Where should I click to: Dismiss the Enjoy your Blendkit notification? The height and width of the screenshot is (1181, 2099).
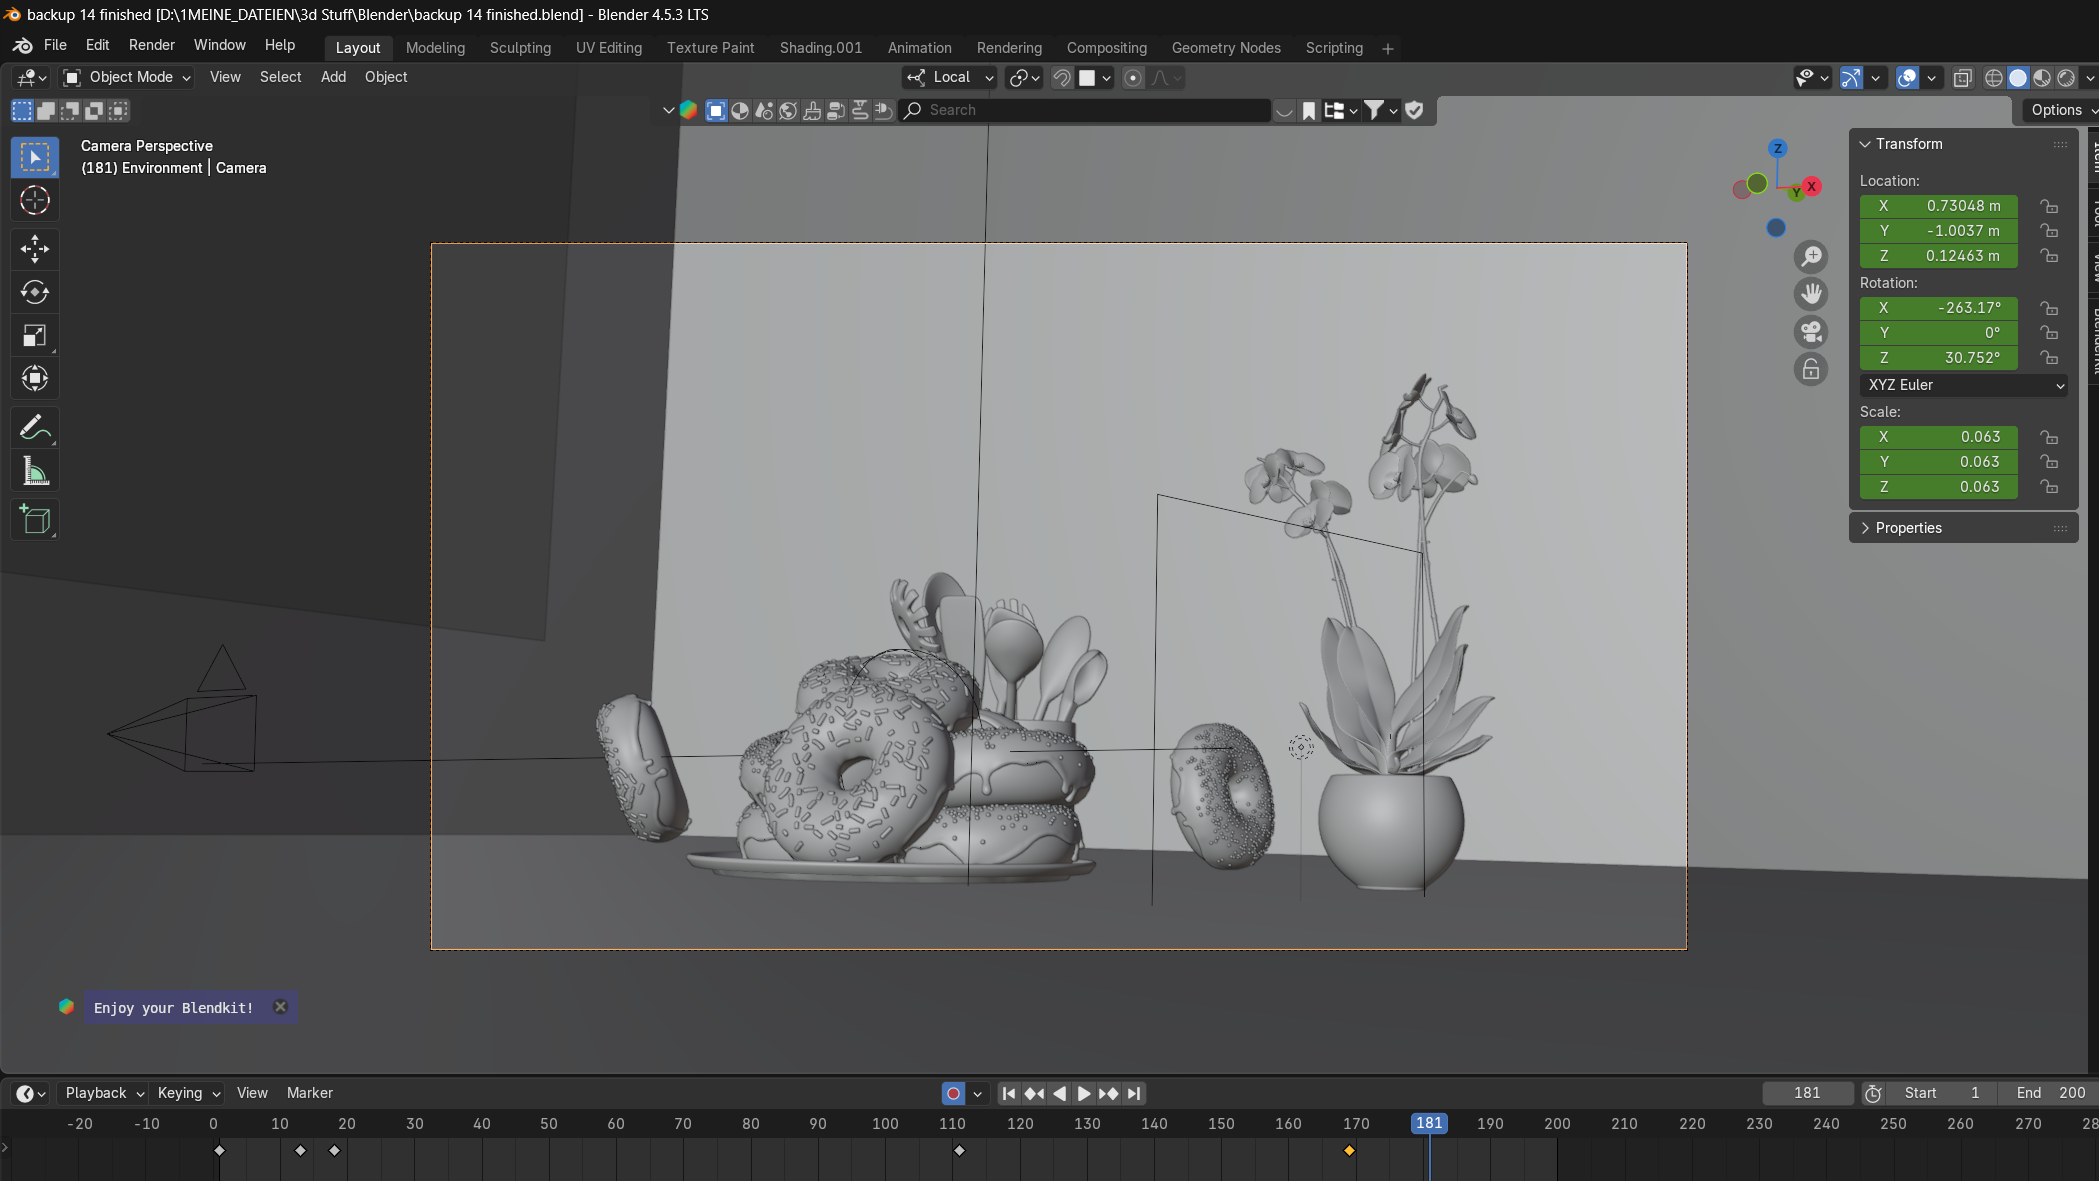coord(280,1007)
